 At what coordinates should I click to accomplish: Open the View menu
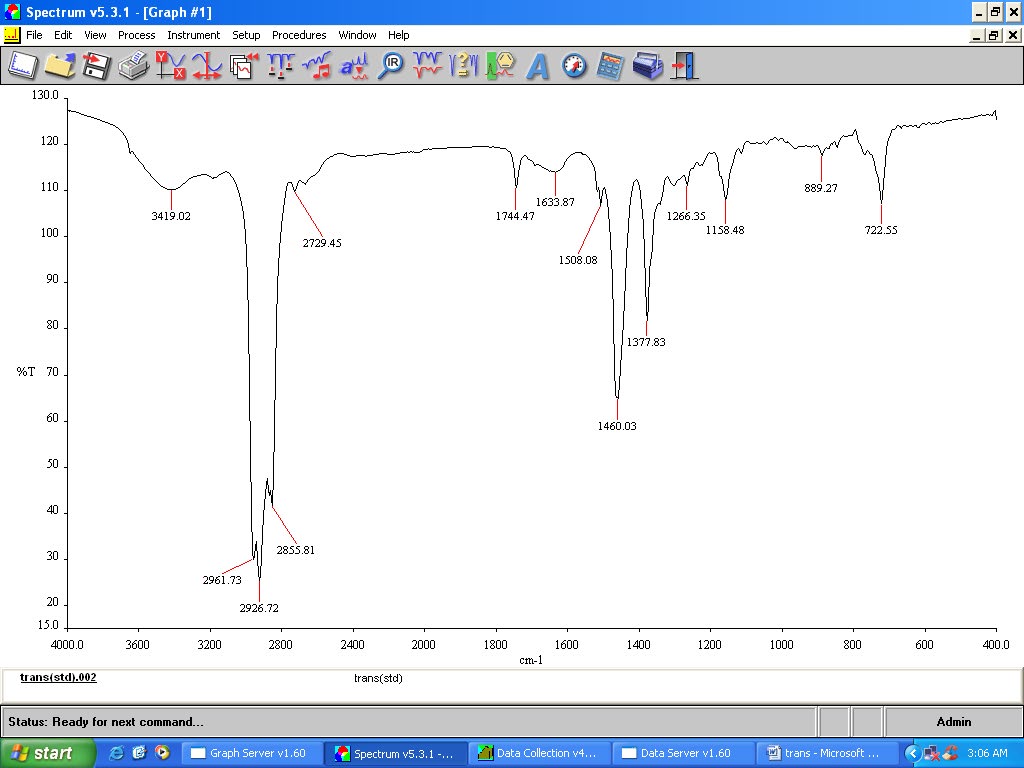pyautogui.click(x=95, y=35)
